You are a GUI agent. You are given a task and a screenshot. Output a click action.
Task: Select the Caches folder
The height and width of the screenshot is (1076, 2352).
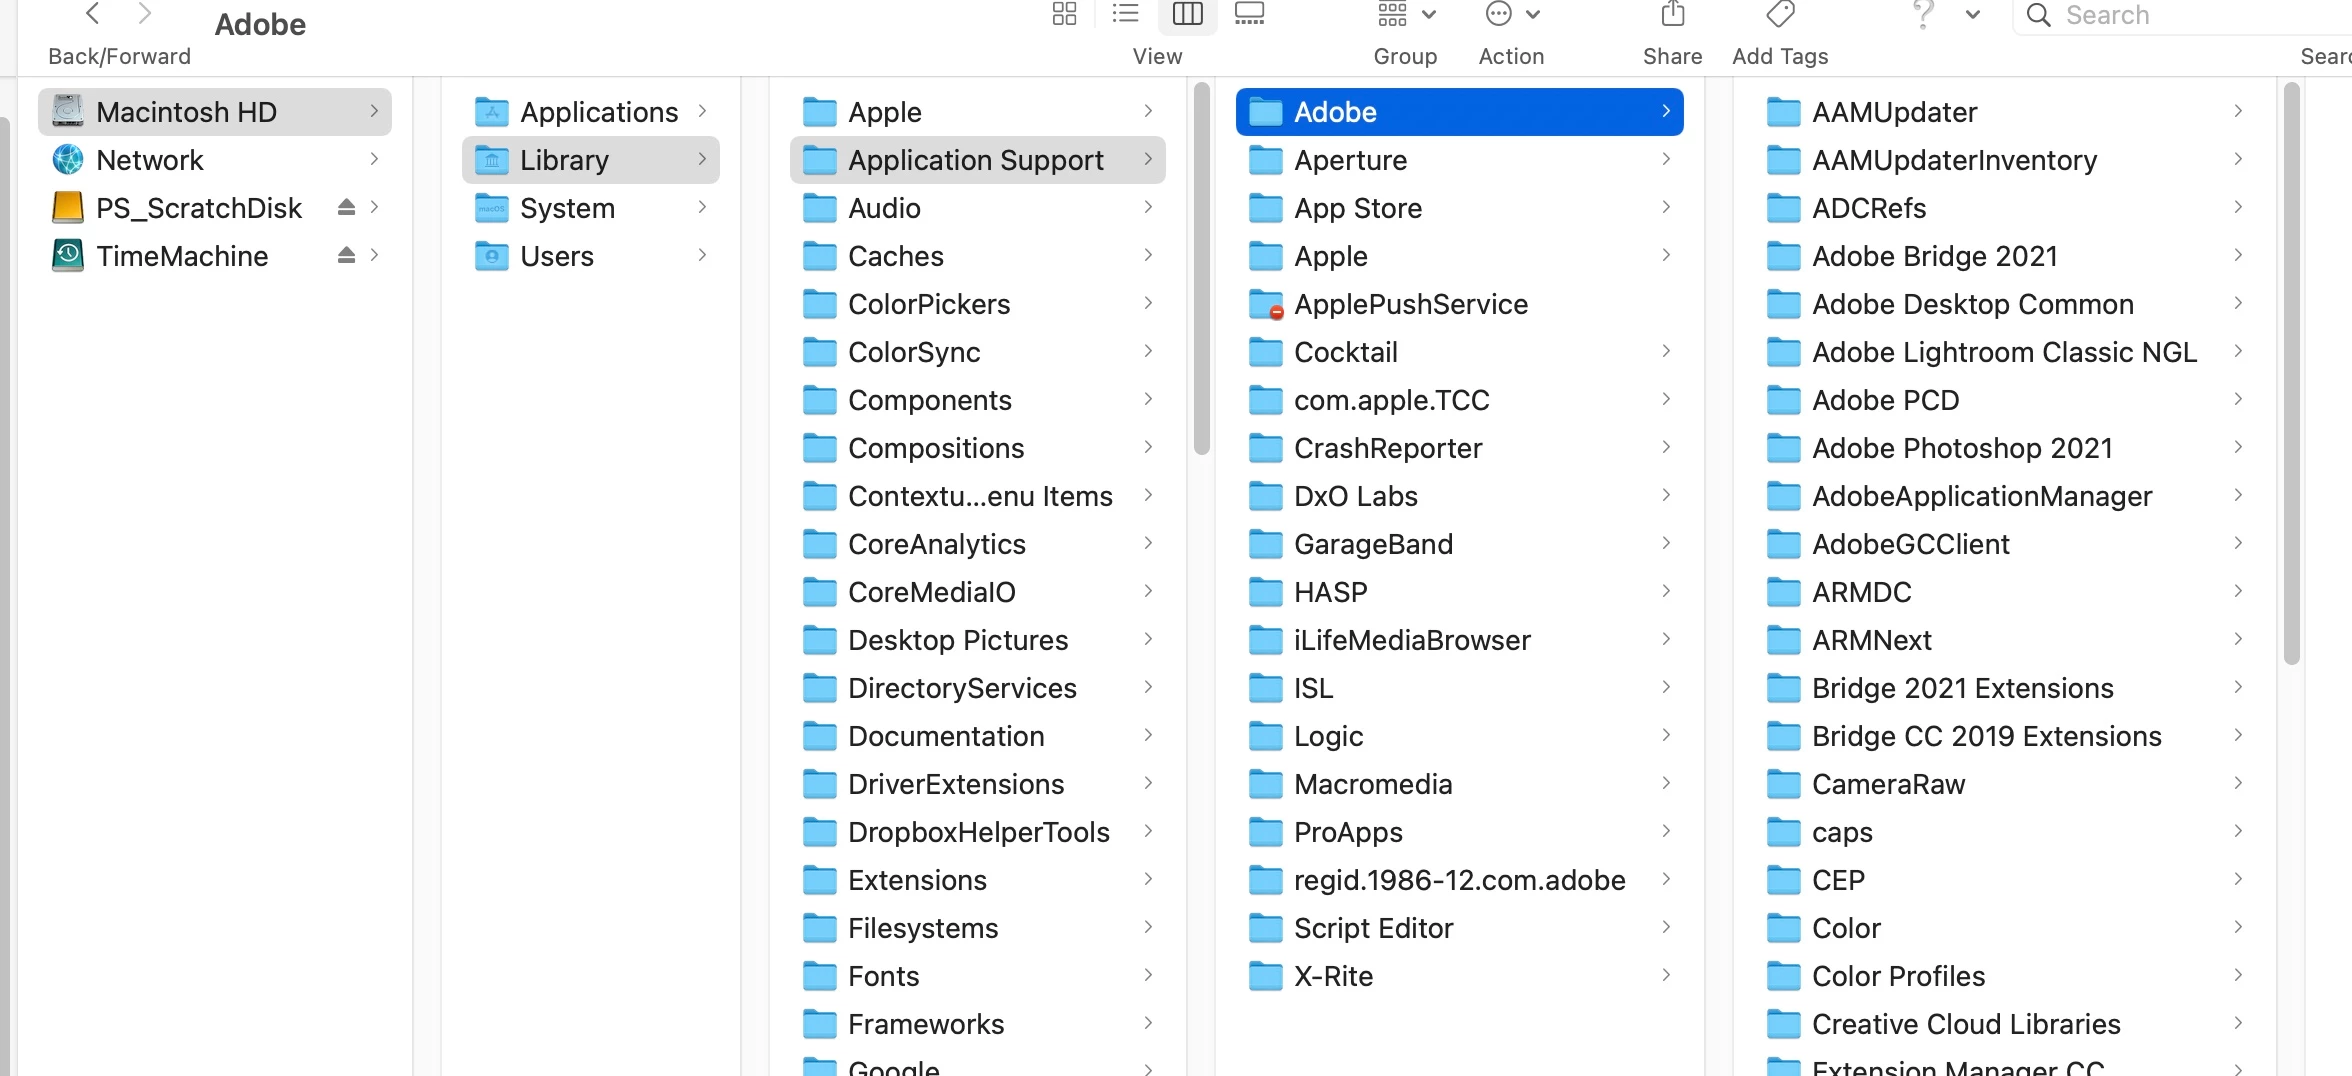pyautogui.click(x=978, y=256)
